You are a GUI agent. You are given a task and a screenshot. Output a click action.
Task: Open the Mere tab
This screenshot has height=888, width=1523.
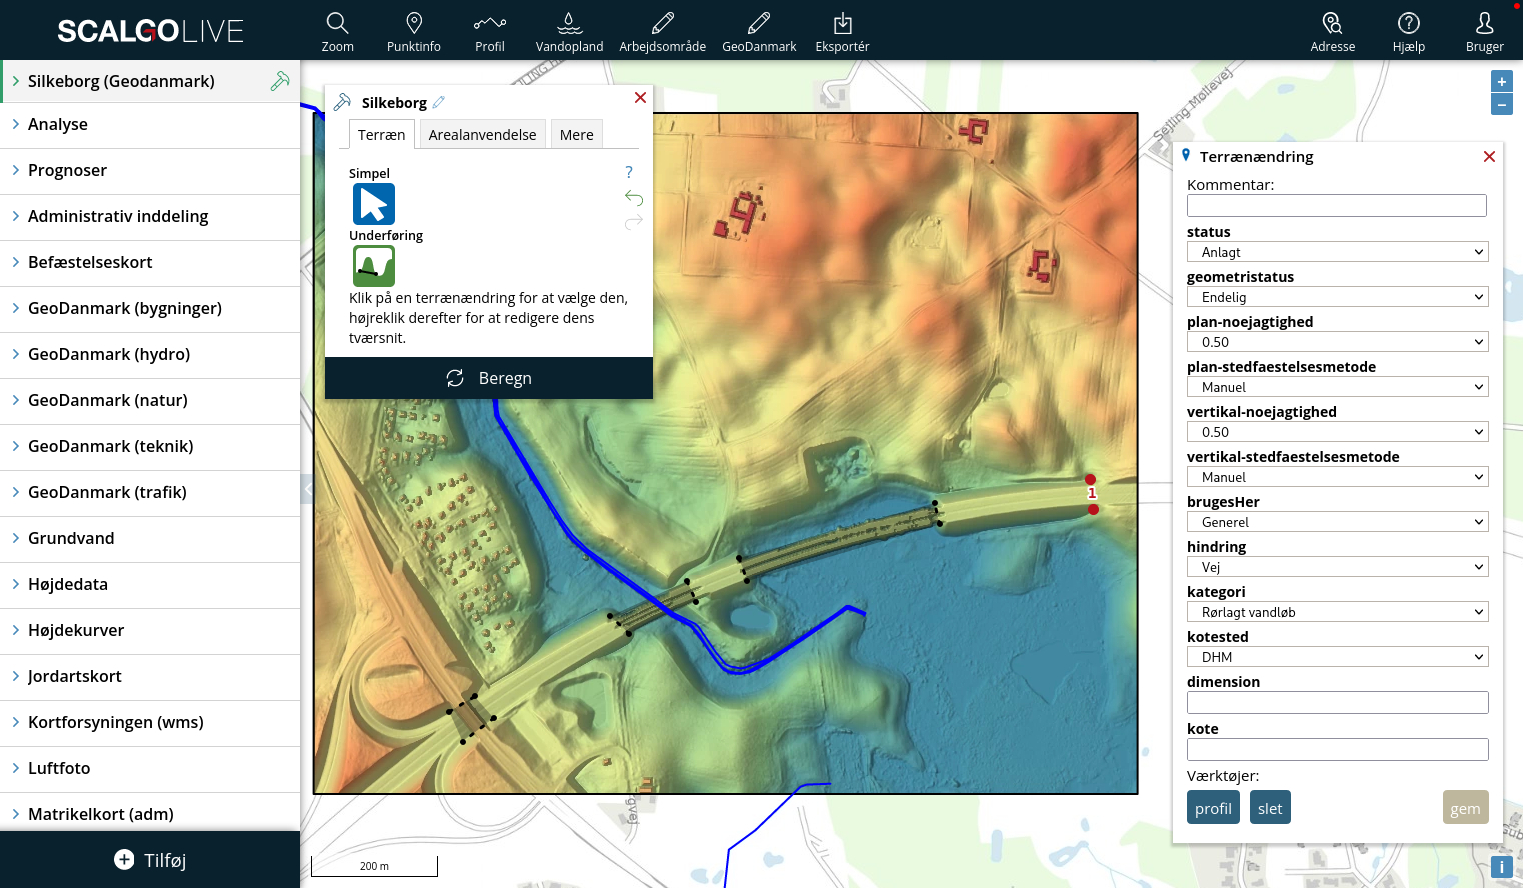coord(576,134)
